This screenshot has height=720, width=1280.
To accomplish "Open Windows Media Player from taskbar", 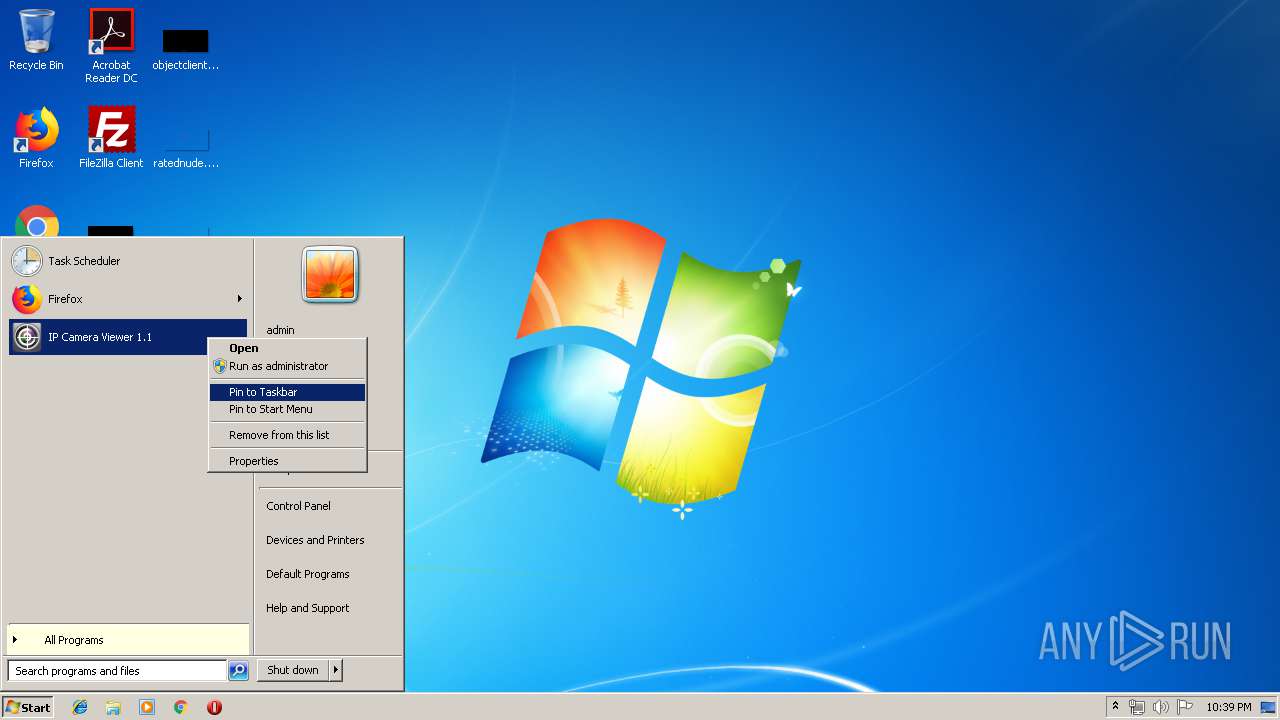I will pyautogui.click(x=147, y=707).
